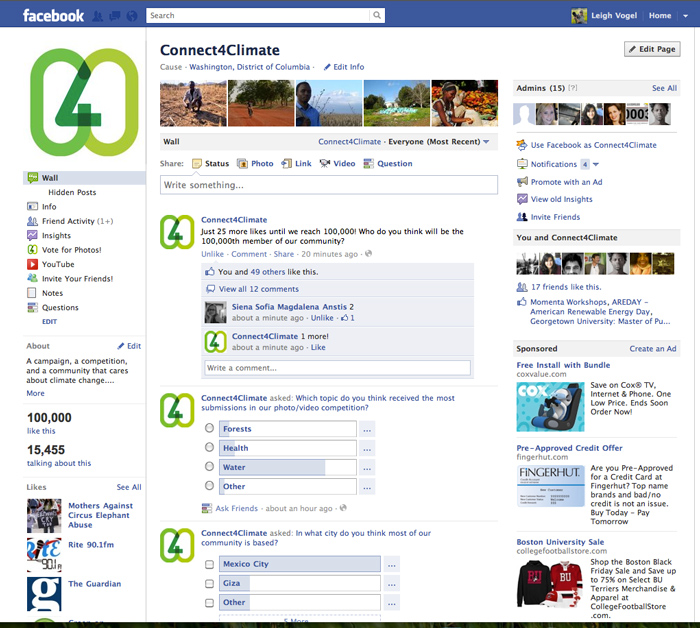The image size is (700, 628).
Task: Select the Health radio option
Action: coord(209,447)
